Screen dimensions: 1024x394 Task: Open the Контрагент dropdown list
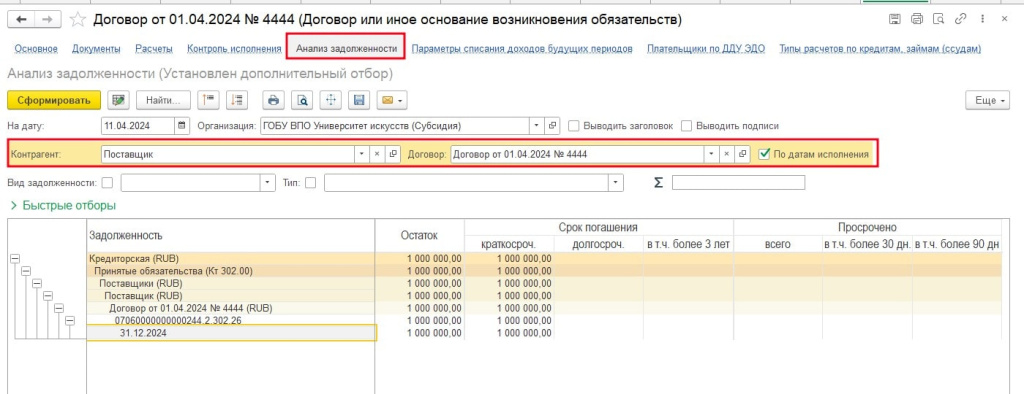(x=362, y=154)
